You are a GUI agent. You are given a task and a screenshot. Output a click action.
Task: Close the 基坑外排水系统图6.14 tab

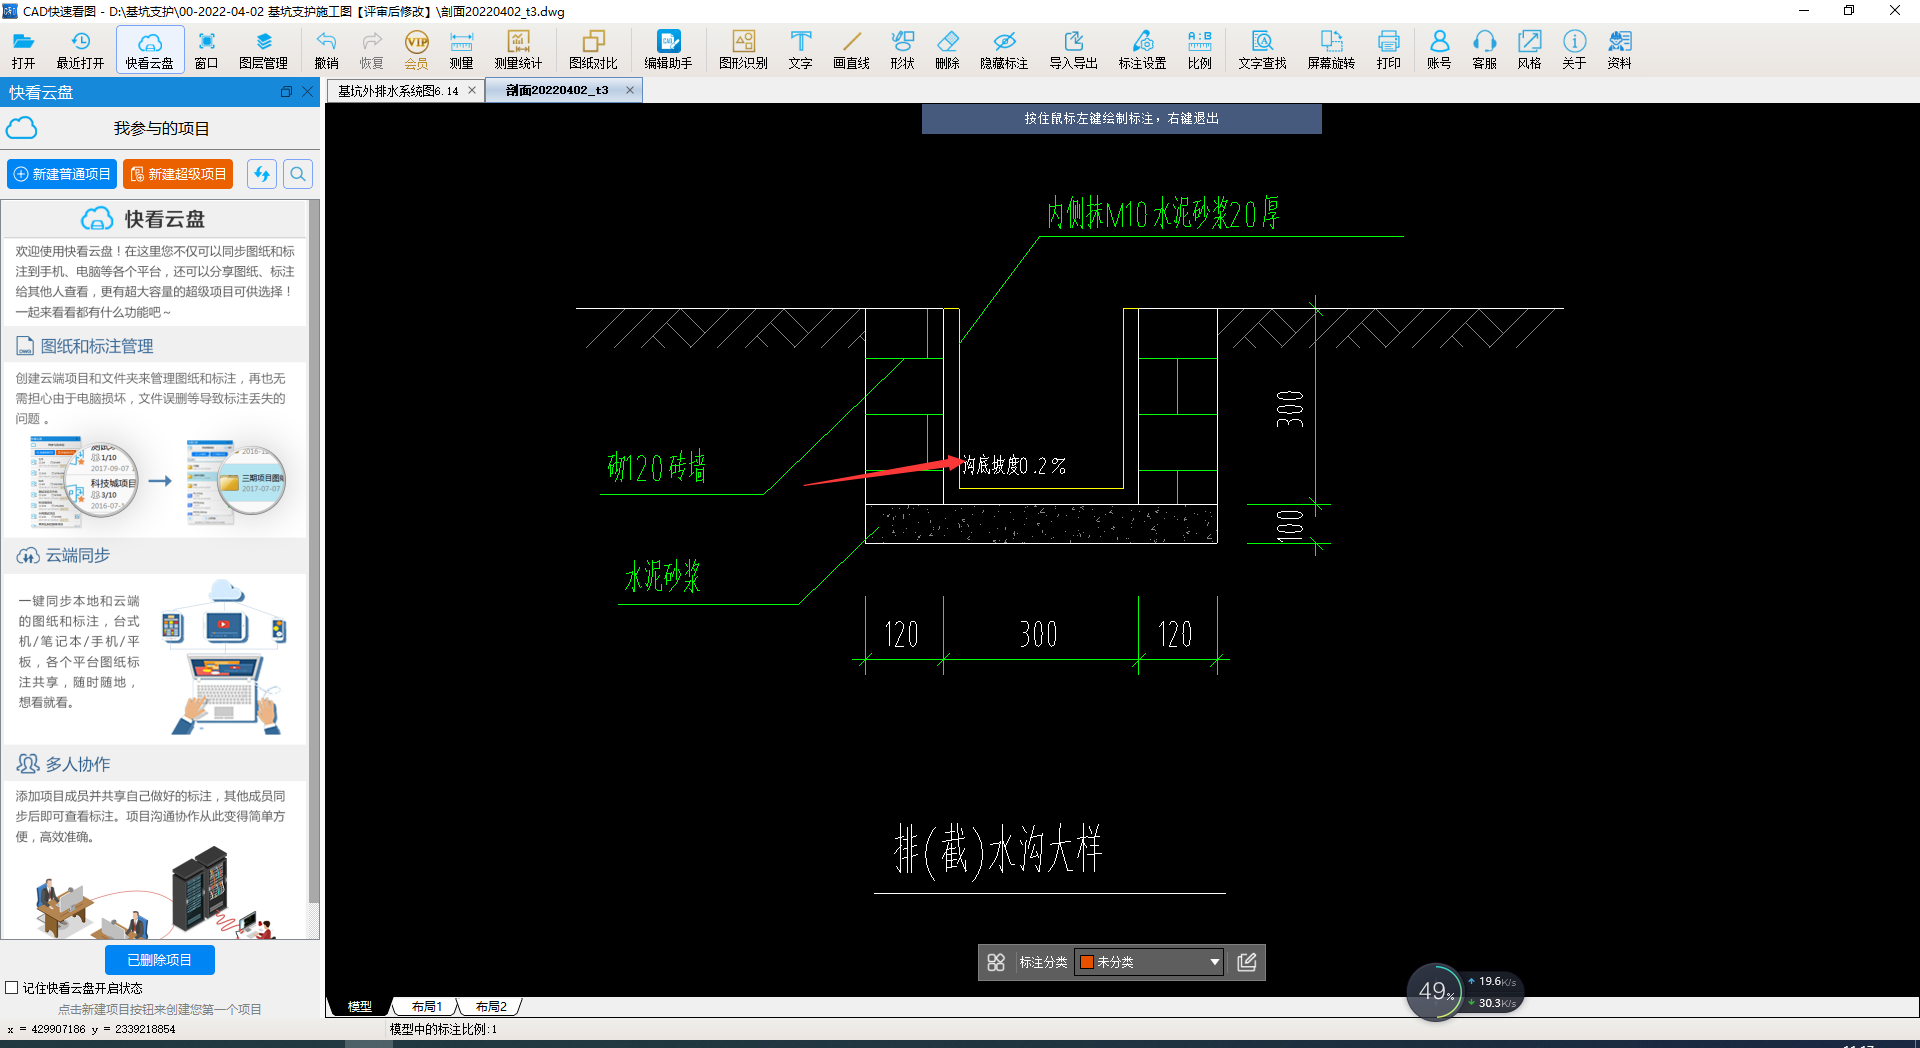tap(472, 90)
